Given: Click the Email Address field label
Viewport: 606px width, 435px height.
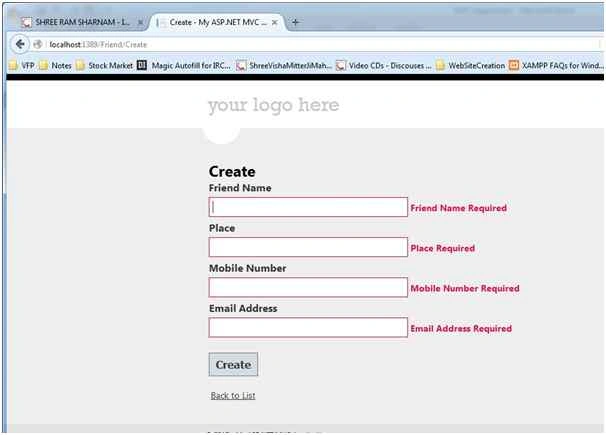Looking at the screenshot, I should pyautogui.click(x=243, y=309).
